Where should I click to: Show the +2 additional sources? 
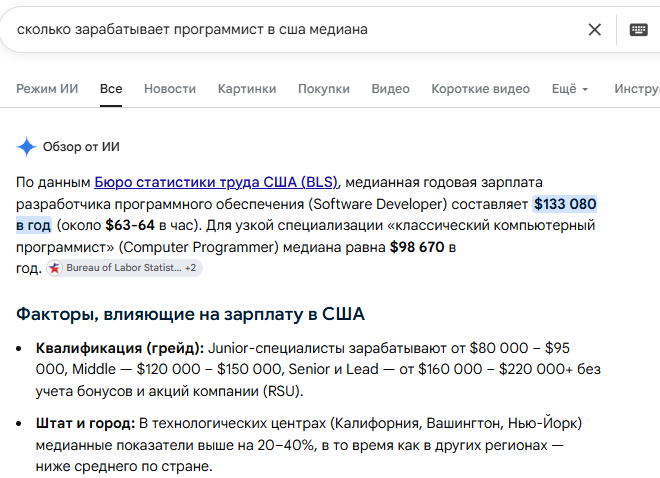pos(190,268)
